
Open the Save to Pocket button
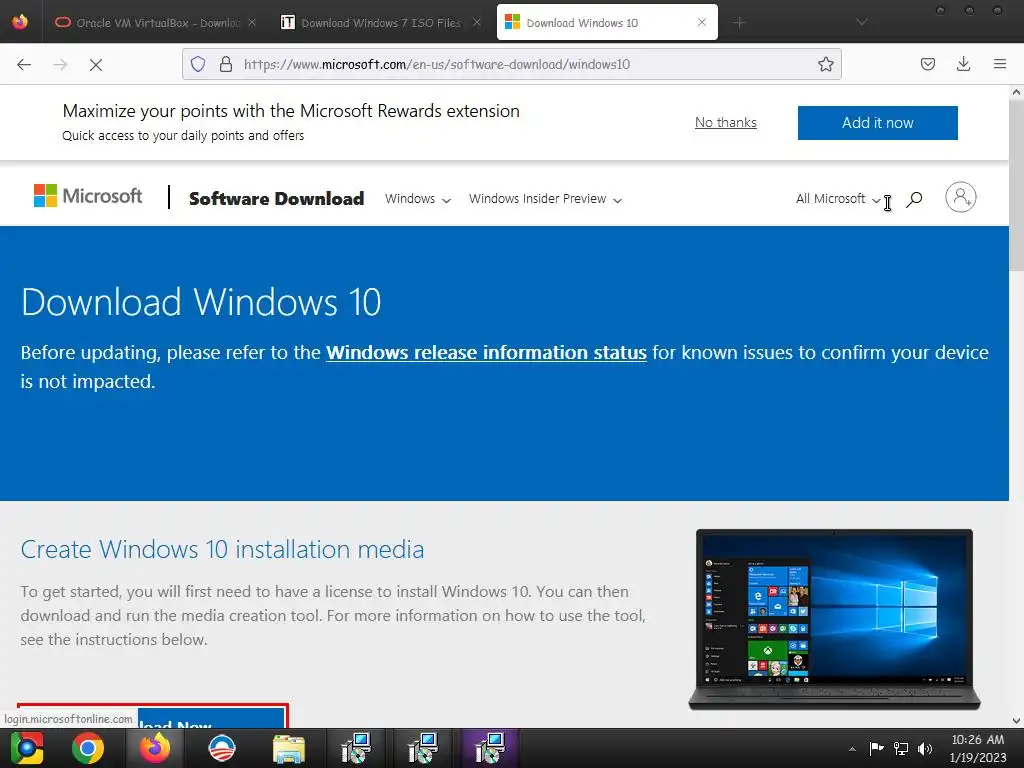pos(927,64)
